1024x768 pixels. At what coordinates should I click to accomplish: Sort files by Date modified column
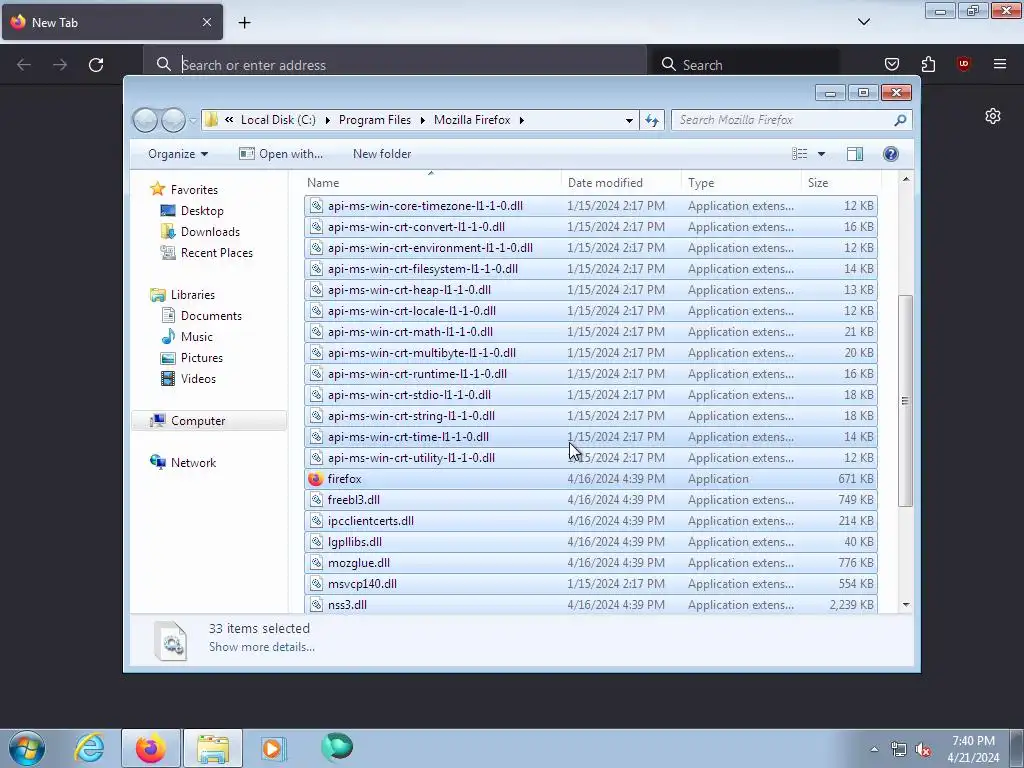pyautogui.click(x=621, y=183)
